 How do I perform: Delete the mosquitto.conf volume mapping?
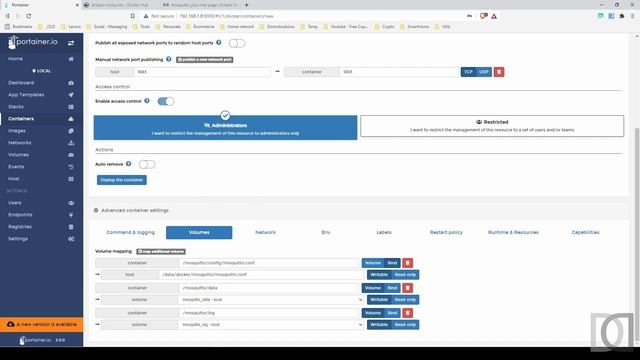(x=407, y=263)
